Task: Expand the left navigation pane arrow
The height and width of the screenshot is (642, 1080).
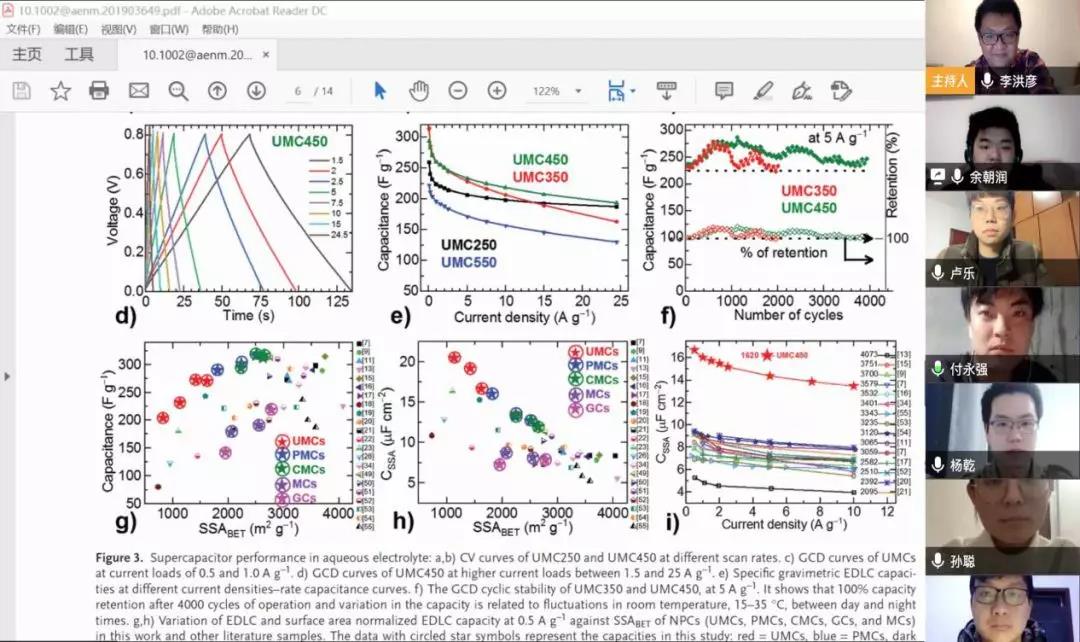Action: click(x=8, y=376)
